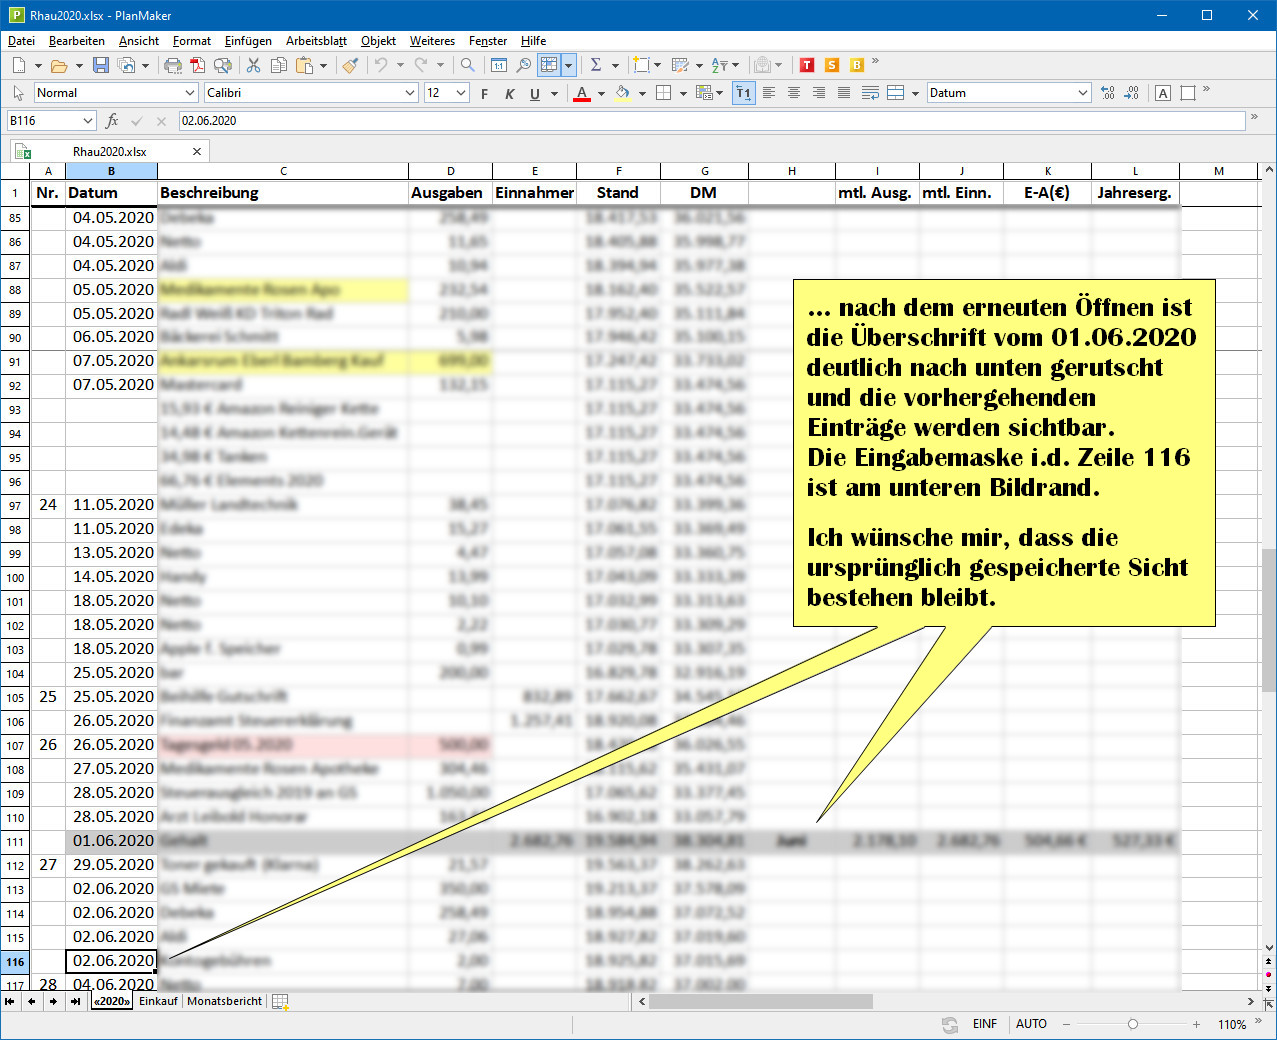The height and width of the screenshot is (1040, 1277).
Task: Open the Datei menu
Action: tap(21, 41)
